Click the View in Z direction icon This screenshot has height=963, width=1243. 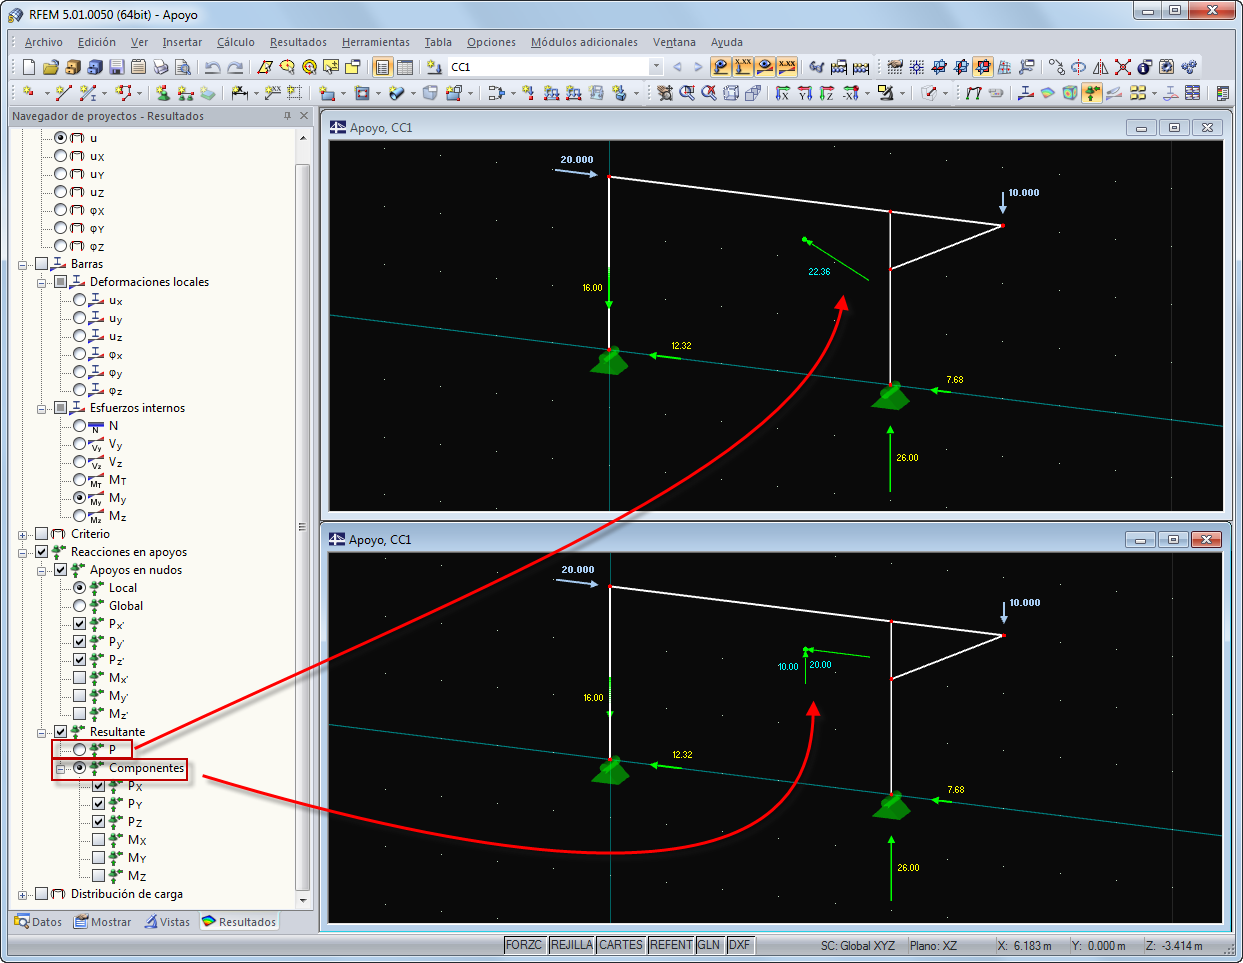click(827, 93)
